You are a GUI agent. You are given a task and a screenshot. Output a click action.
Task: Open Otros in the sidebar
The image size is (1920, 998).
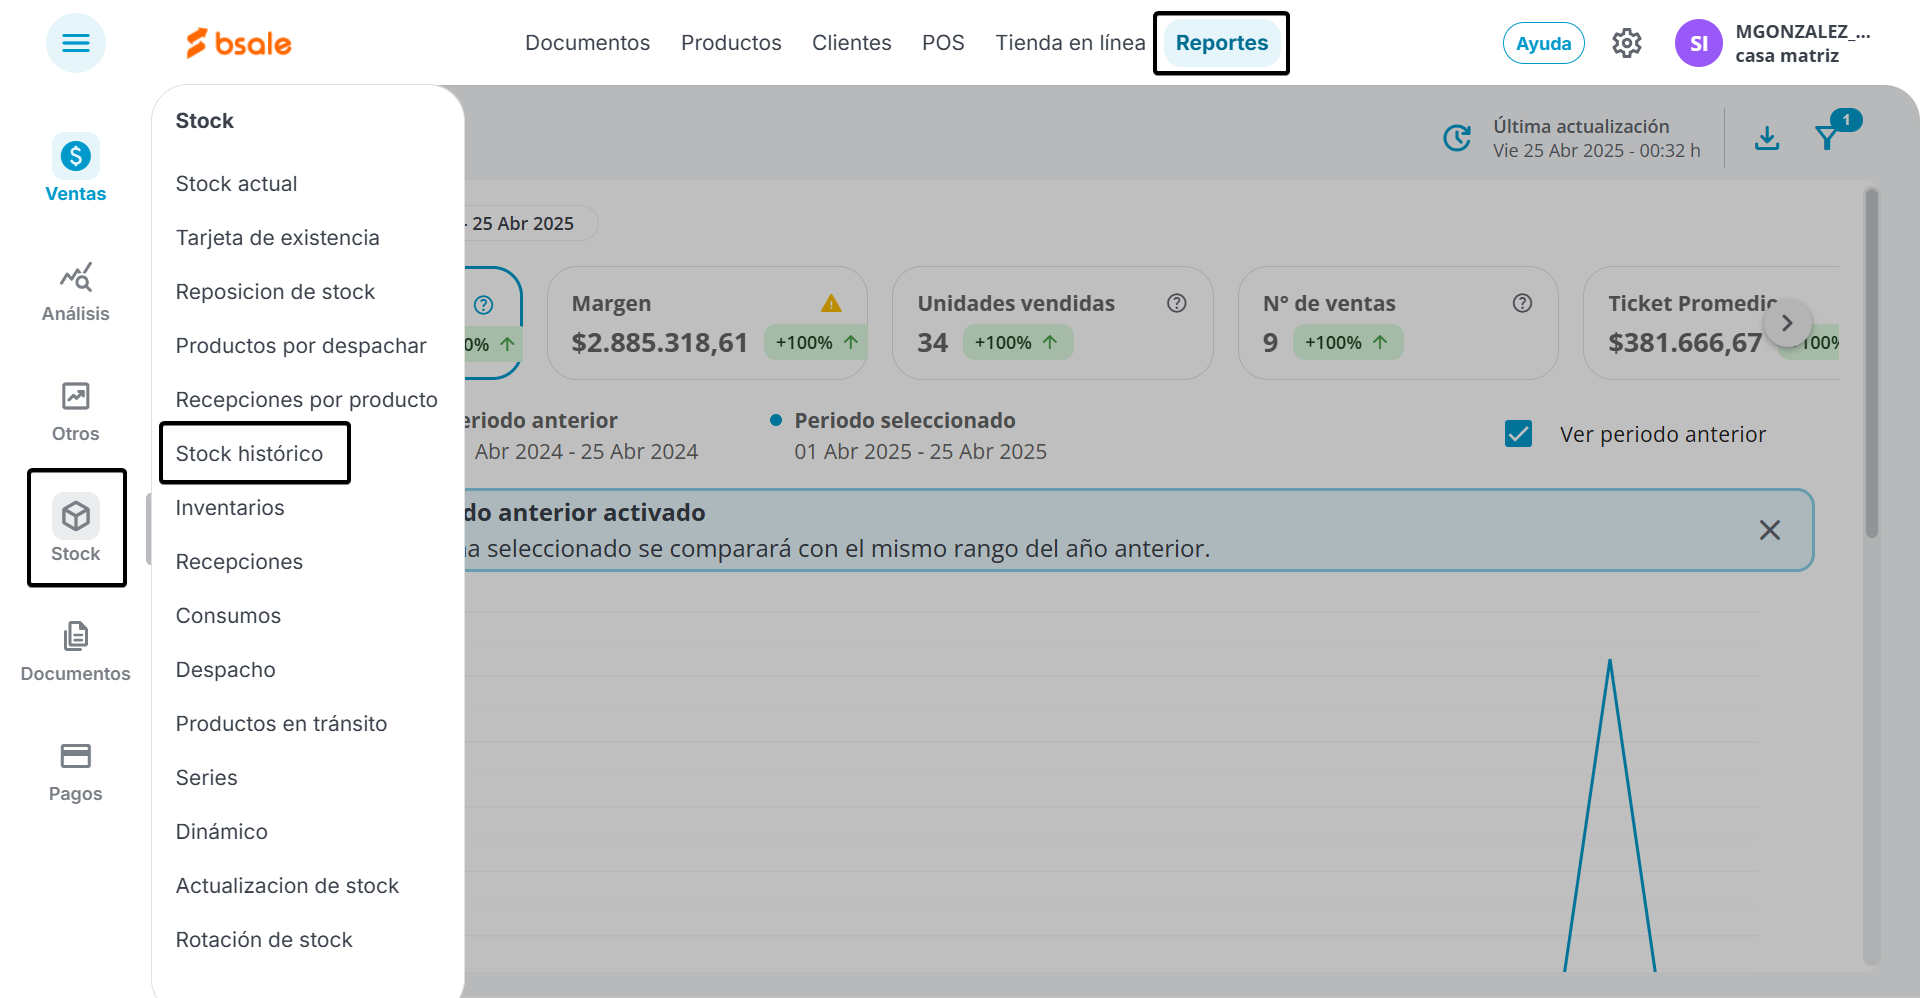76,412
